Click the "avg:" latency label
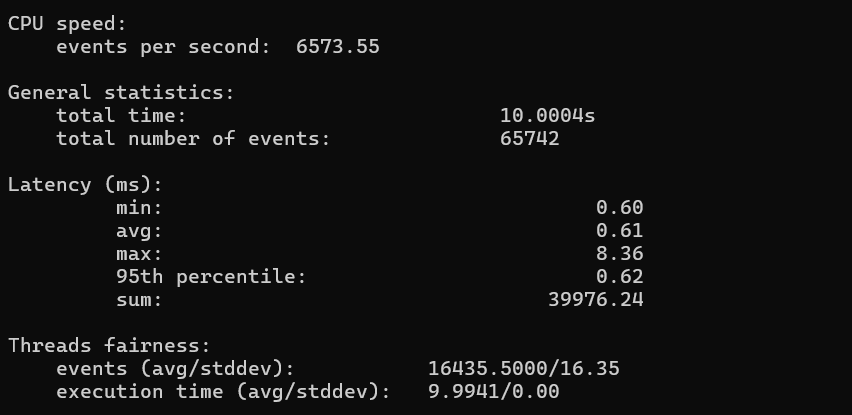852x415 pixels. click(x=139, y=230)
